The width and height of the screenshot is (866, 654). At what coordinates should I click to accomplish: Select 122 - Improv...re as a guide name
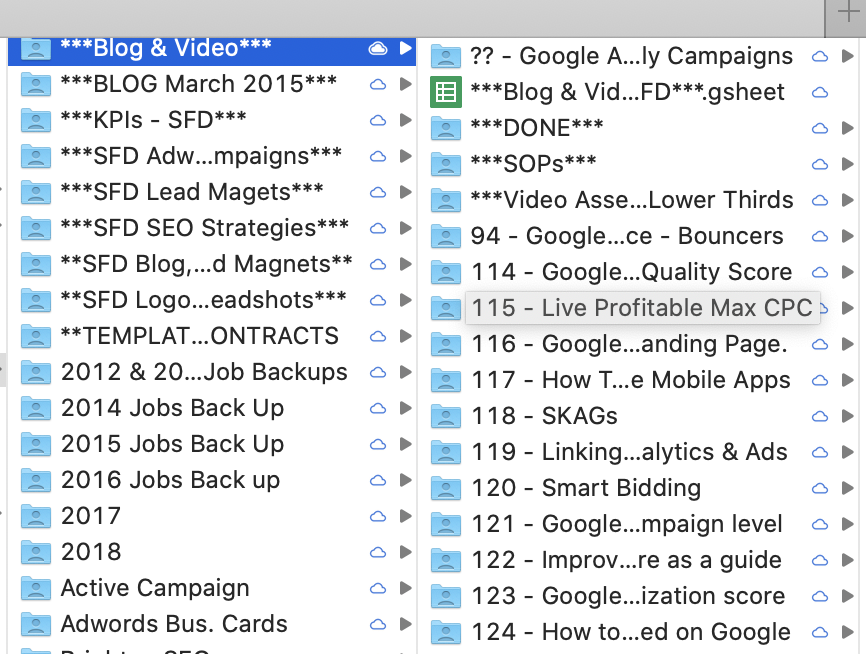tap(627, 560)
